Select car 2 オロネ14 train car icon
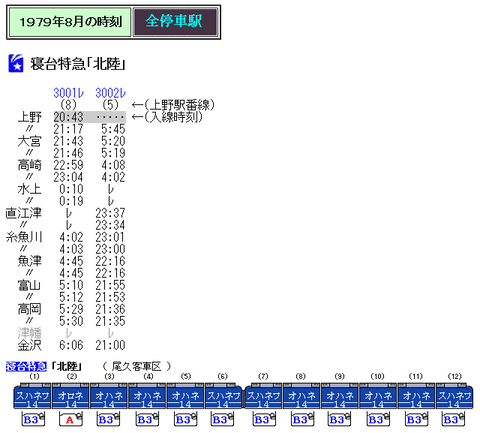The width and height of the screenshot is (480, 433). click(x=70, y=396)
